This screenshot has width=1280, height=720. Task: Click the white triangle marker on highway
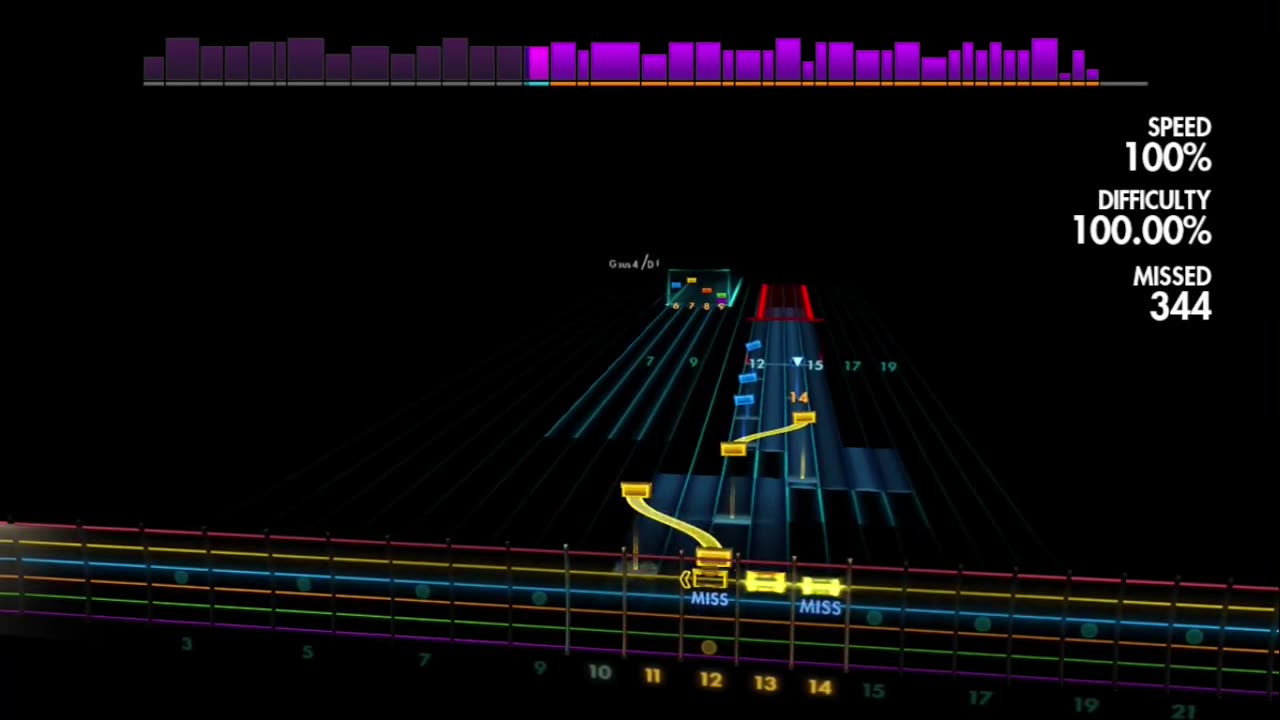coord(797,362)
